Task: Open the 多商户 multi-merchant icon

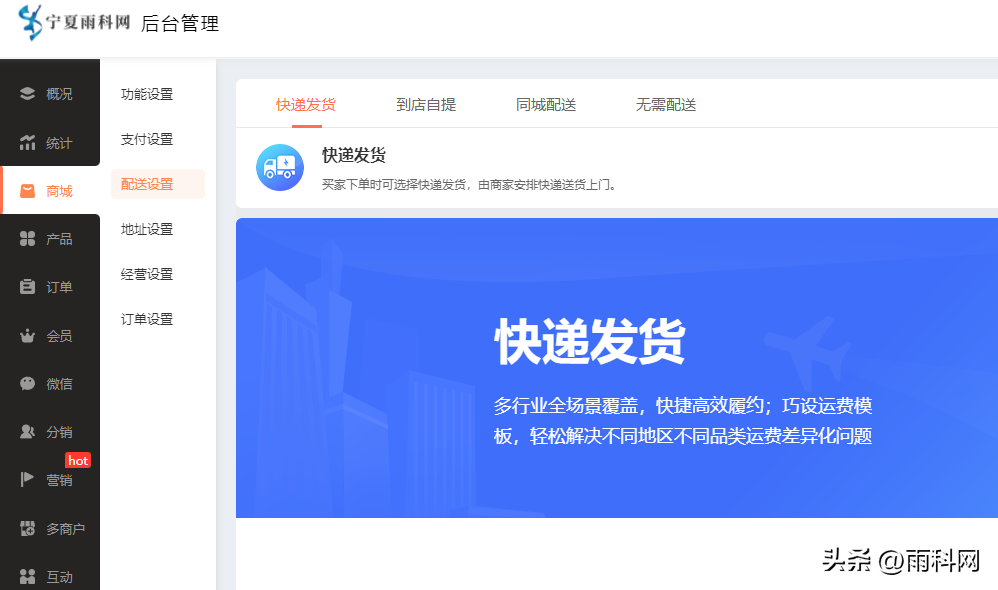Action: pyautogui.click(x=28, y=529)
